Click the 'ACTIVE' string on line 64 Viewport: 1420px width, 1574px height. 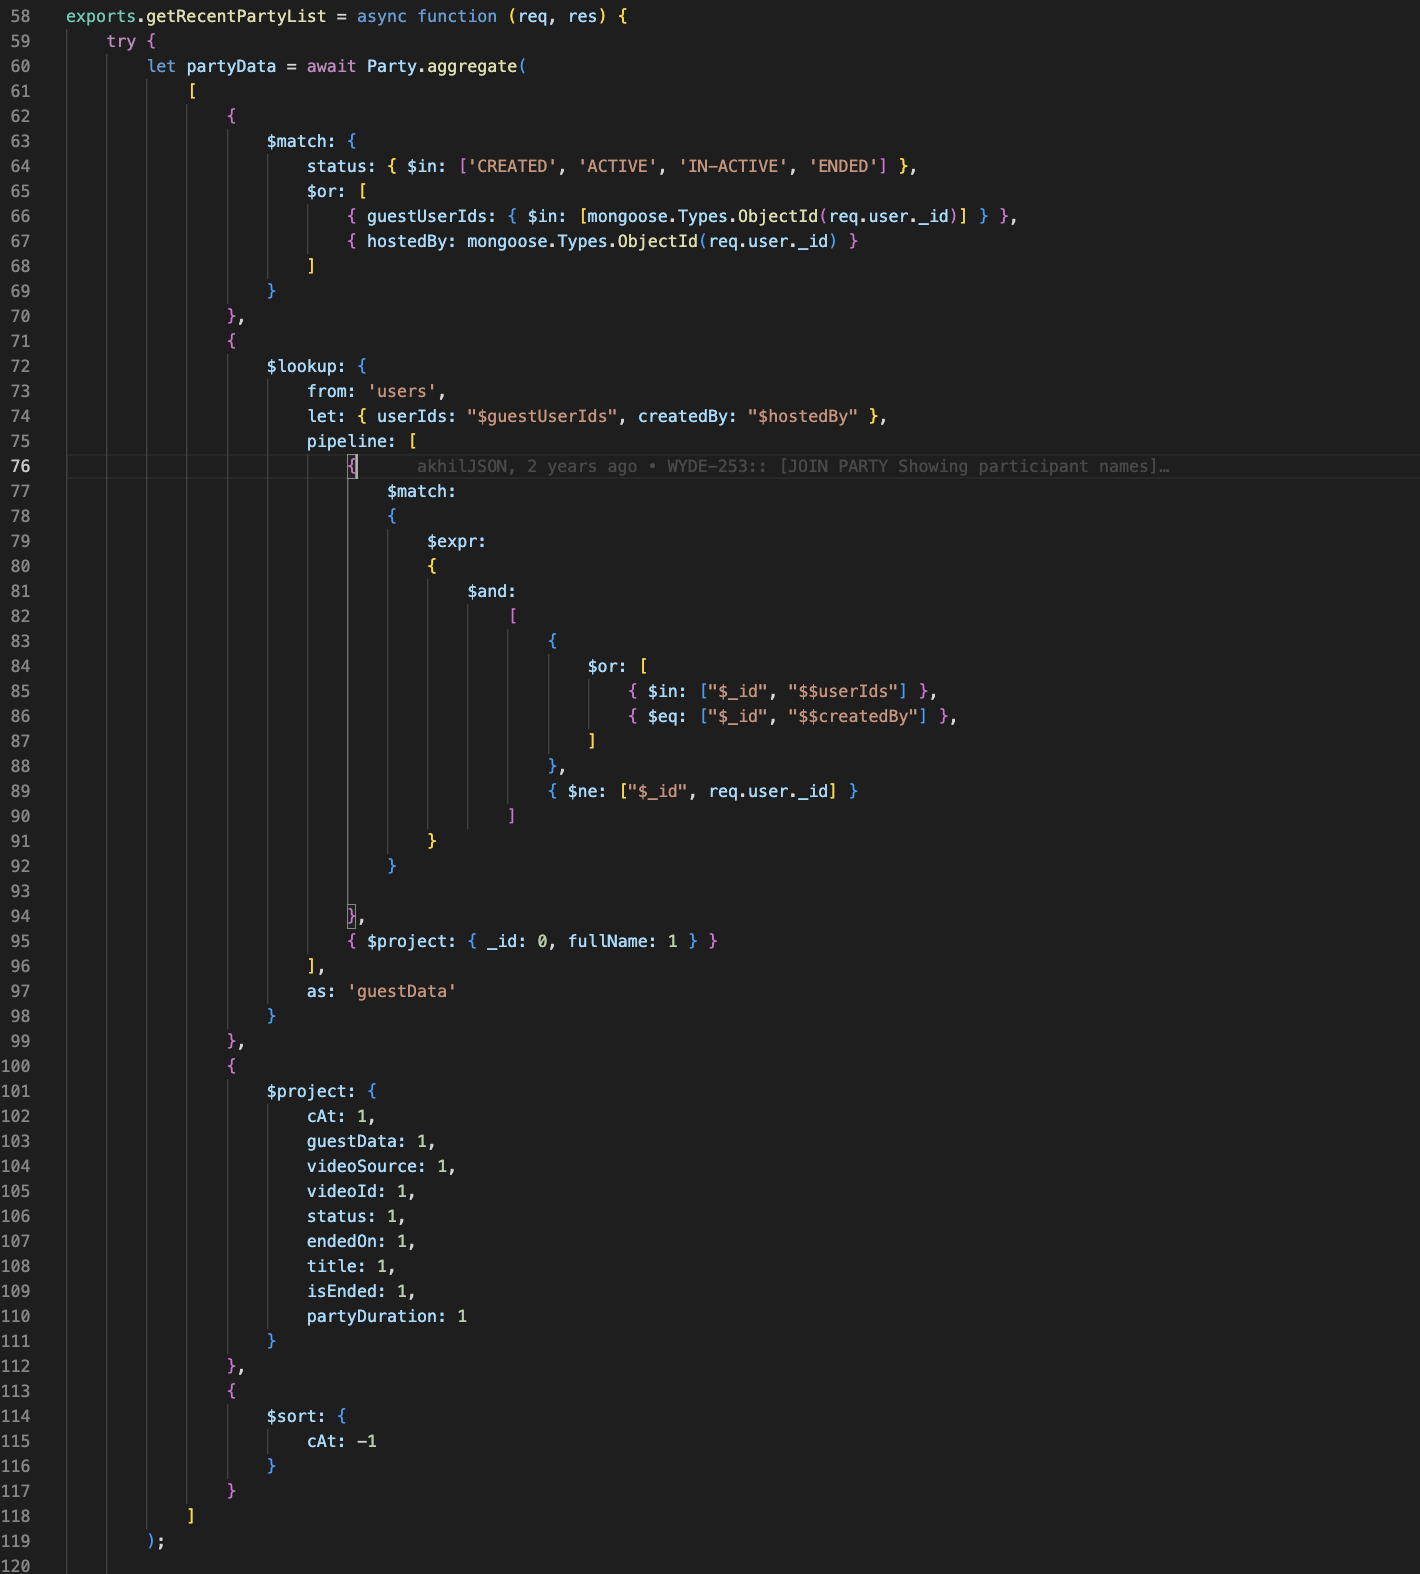618,166
